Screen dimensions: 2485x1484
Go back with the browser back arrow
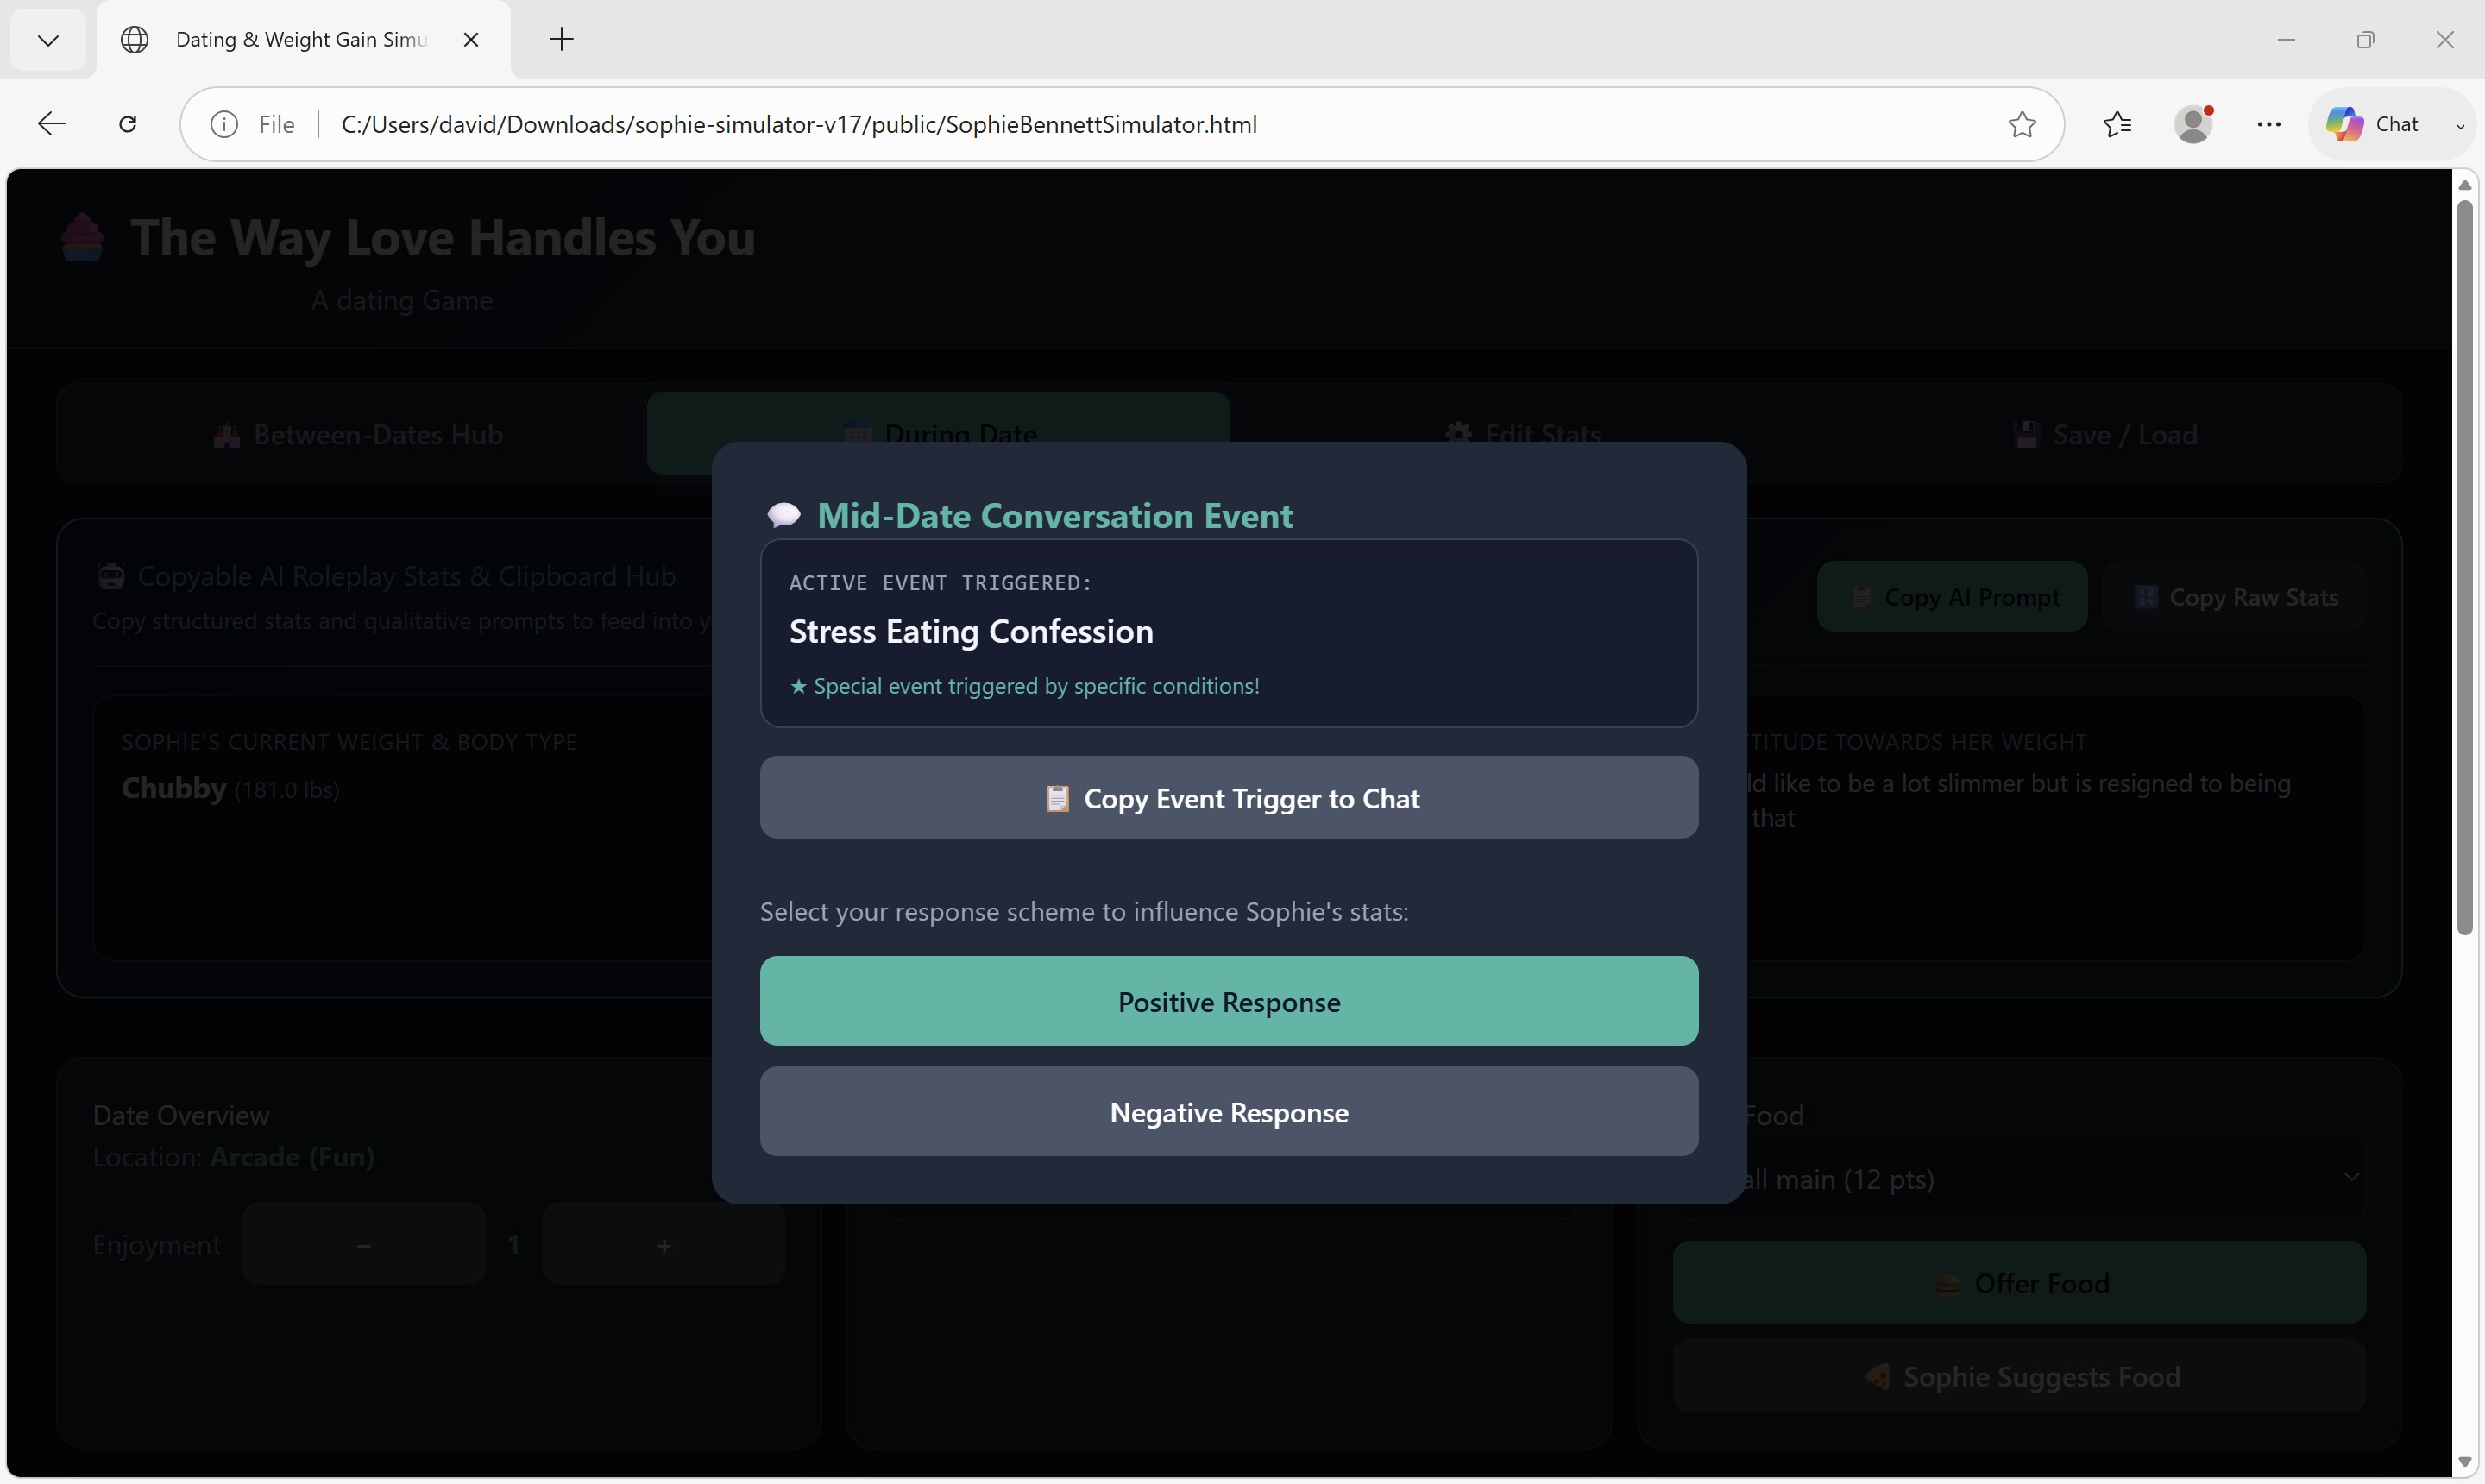point(51,124)
